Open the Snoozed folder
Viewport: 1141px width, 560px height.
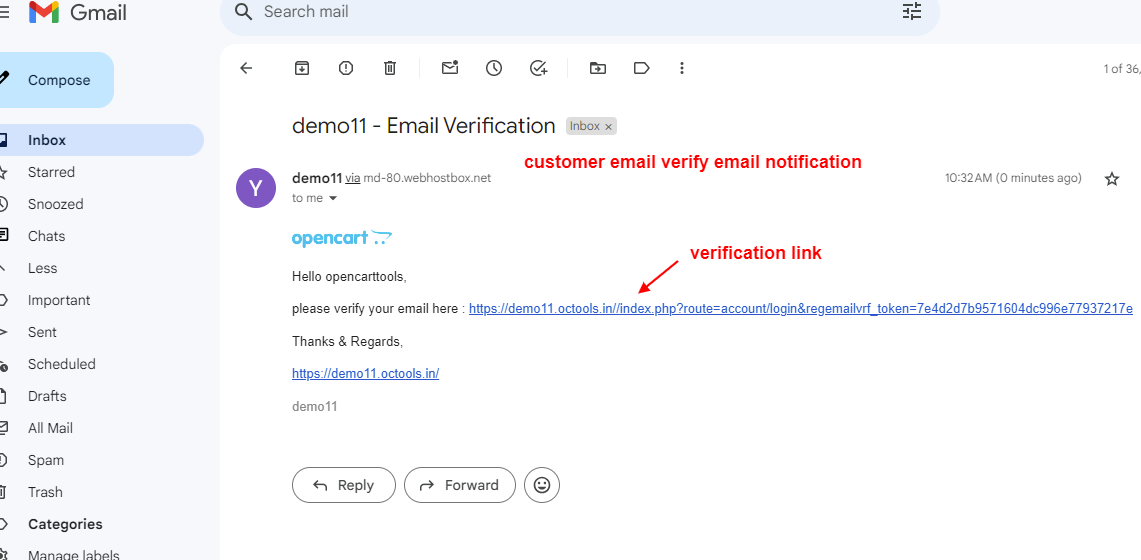click(x=55, y=204)
